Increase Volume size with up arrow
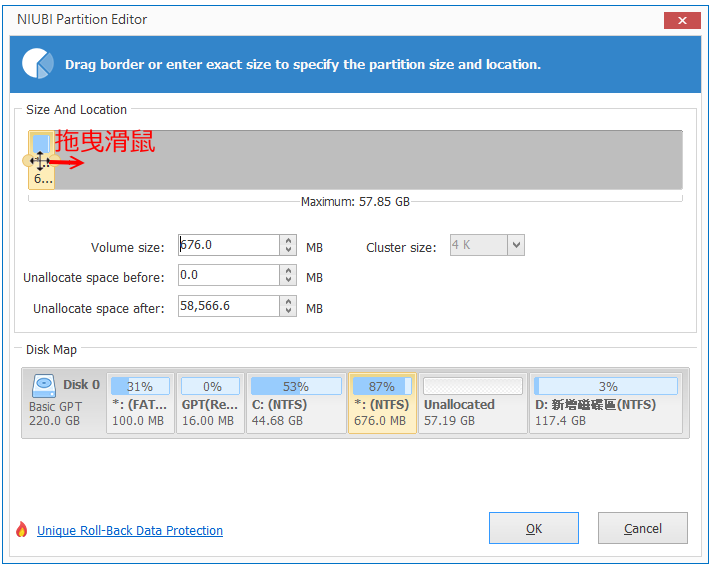 click(x=288, y=241)
